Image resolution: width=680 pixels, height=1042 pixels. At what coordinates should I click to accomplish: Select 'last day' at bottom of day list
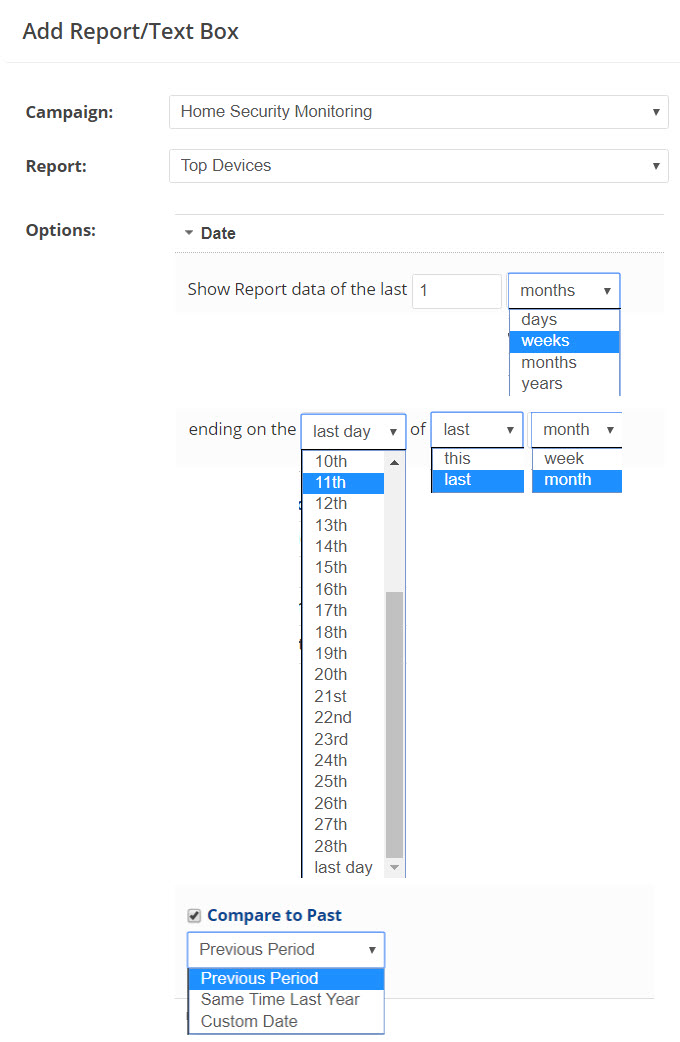[x=343, y=868]
